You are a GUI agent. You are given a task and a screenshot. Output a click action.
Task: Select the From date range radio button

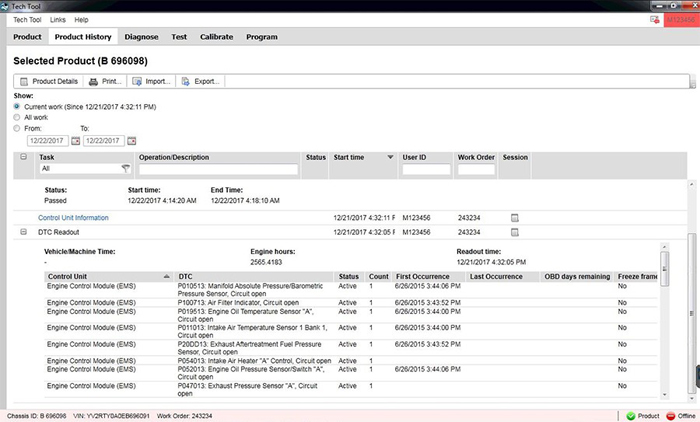[x=17, y=128]
